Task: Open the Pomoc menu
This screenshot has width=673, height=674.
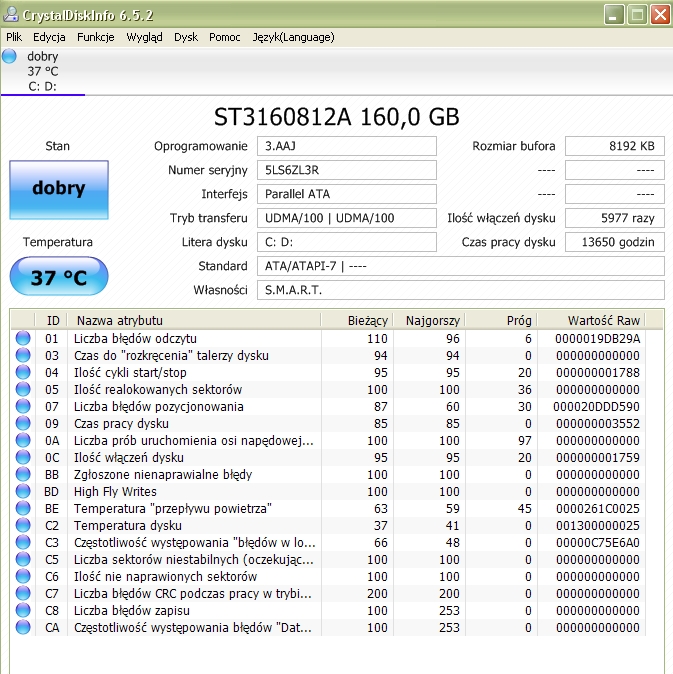Action: pos(224,37)
